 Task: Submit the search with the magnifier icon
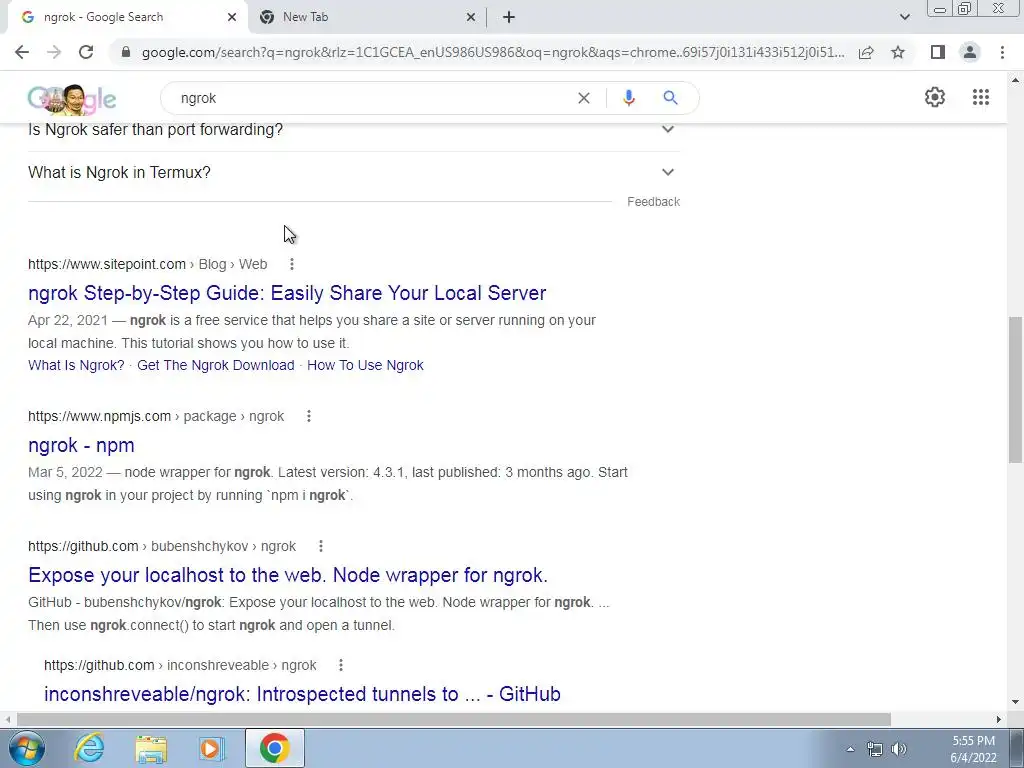tap(670, 98)
